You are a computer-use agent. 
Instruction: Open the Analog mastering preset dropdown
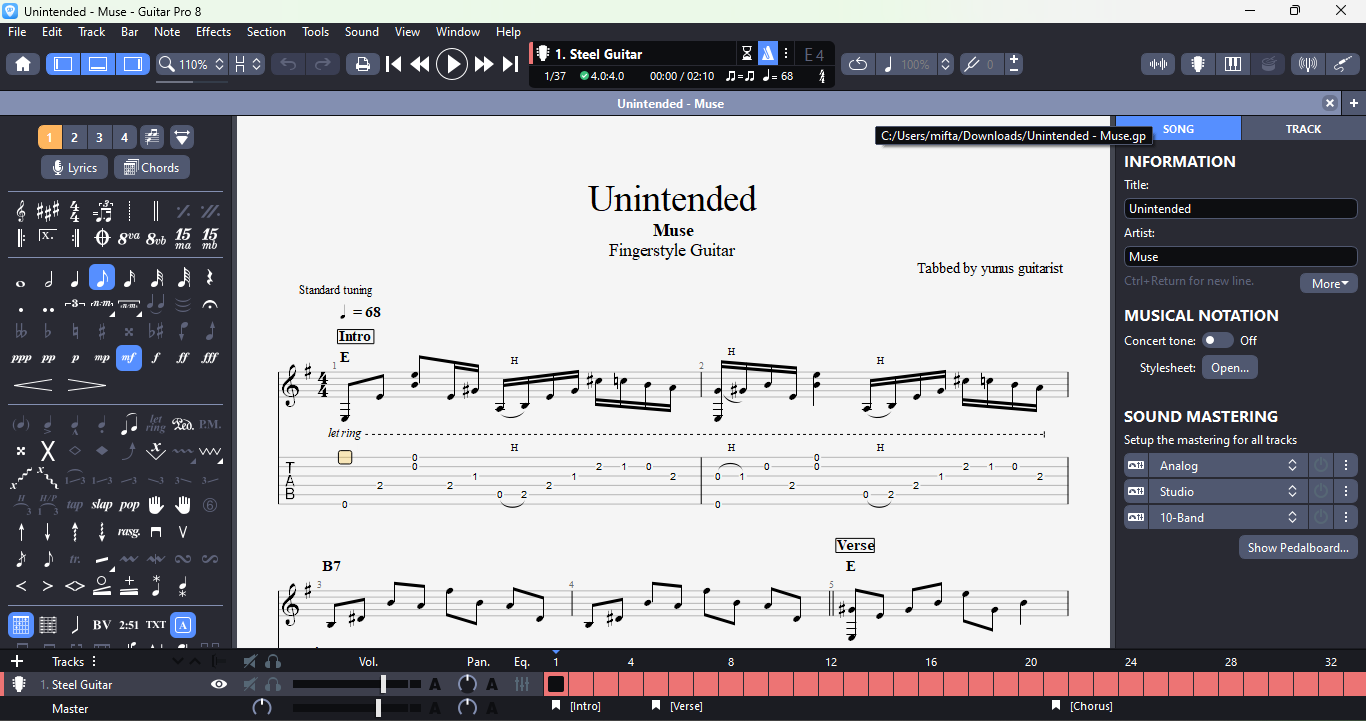click(x=1227, y=466)
